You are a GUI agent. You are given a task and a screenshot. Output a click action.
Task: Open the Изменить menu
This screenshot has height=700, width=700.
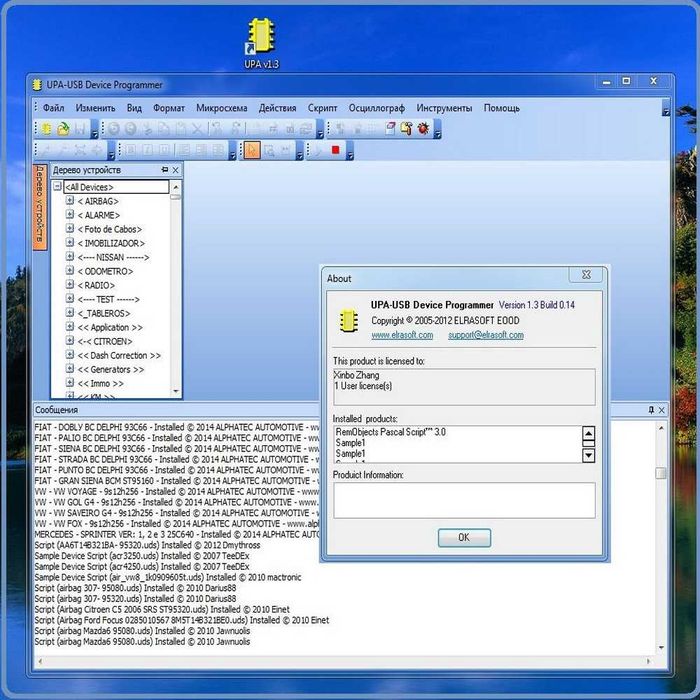[96, 108]
